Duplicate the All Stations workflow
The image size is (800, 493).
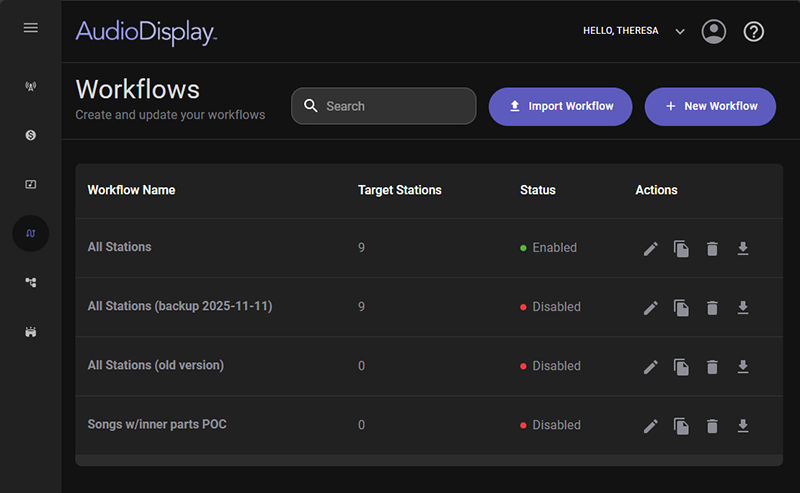(x=681, y=248)
